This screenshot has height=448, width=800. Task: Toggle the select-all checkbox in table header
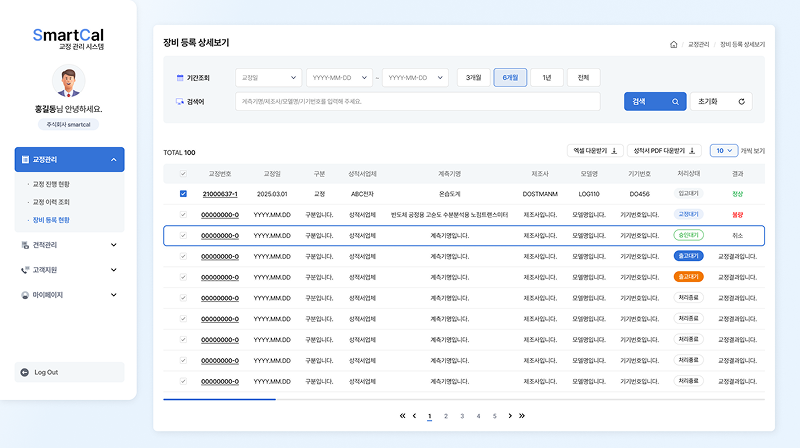[183, 173]
